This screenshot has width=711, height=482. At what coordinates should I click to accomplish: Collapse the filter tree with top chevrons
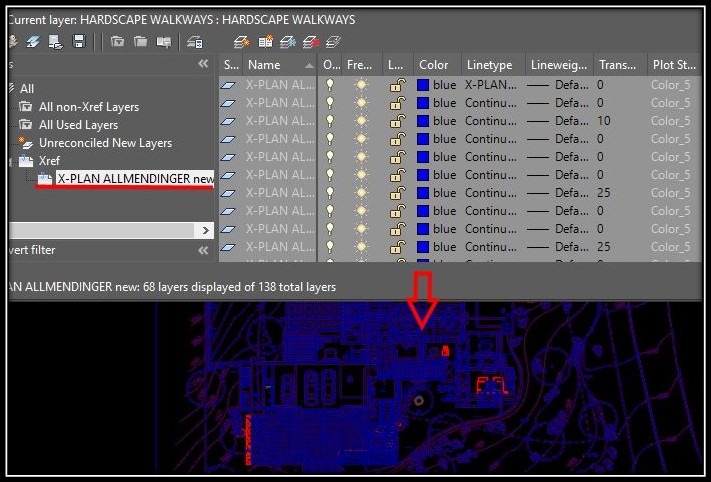203,63
